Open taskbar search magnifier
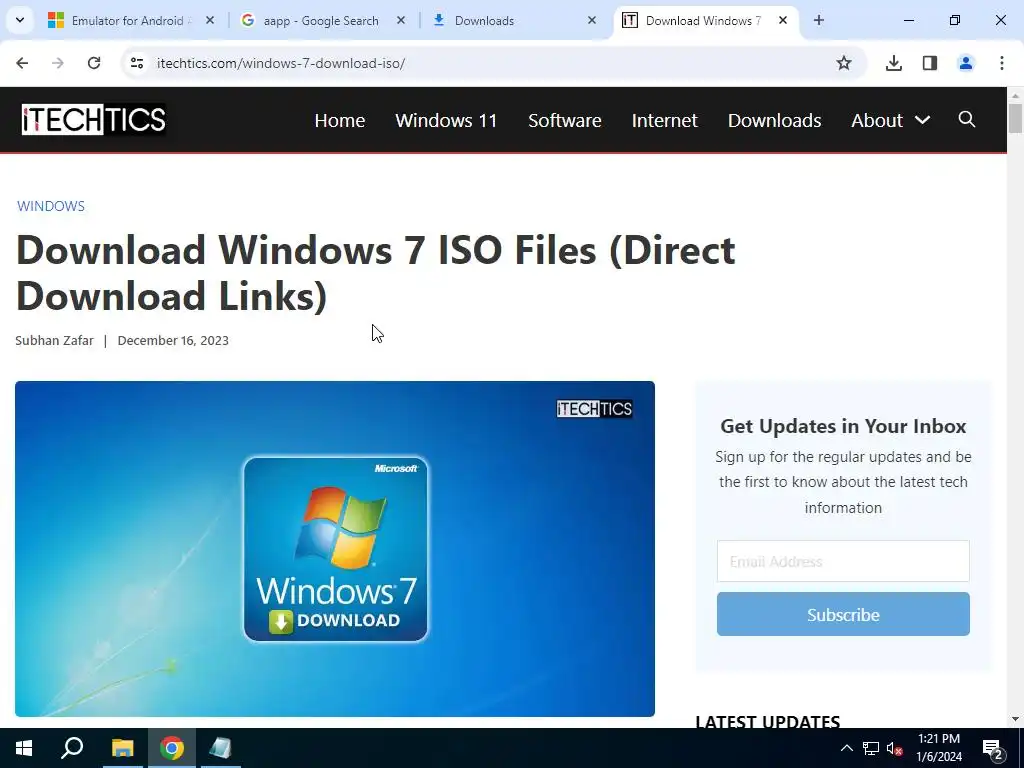 point(72,748)
